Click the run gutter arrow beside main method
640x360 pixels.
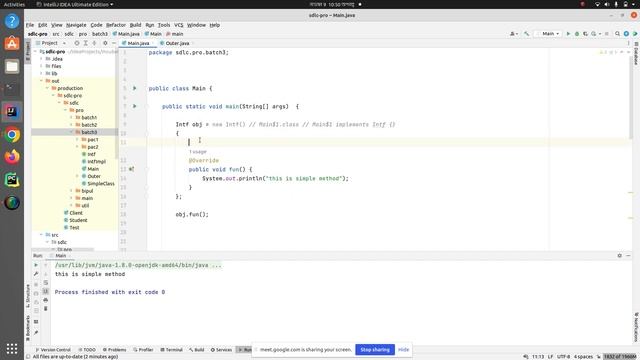[x=134, y=106]
